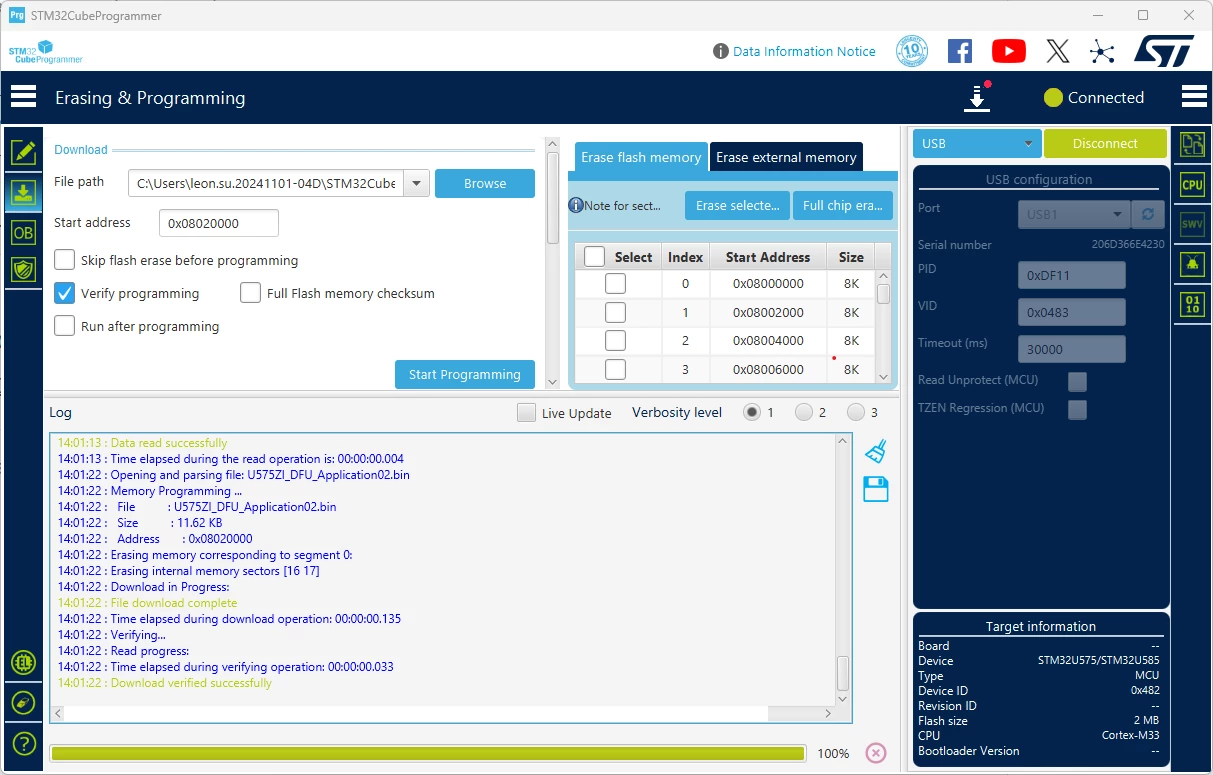Viewport: 1213px width, 775px height.
Task: Click the Index column header
Action: [685, 257]
